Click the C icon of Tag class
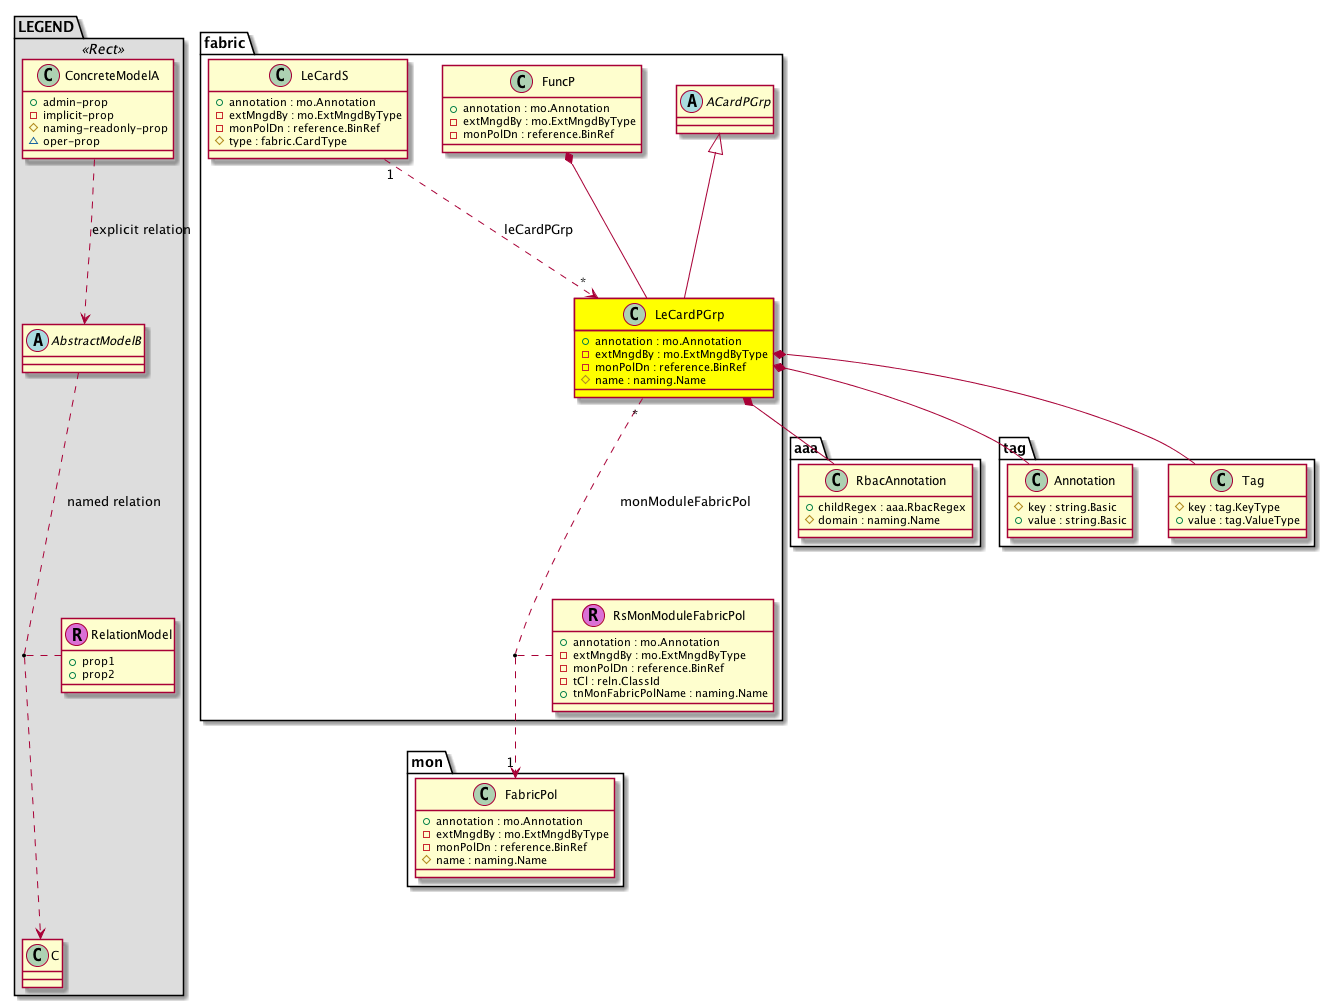This screenshot has height=1006, width=1335. pyautogui.click(x=1222, y=481)
